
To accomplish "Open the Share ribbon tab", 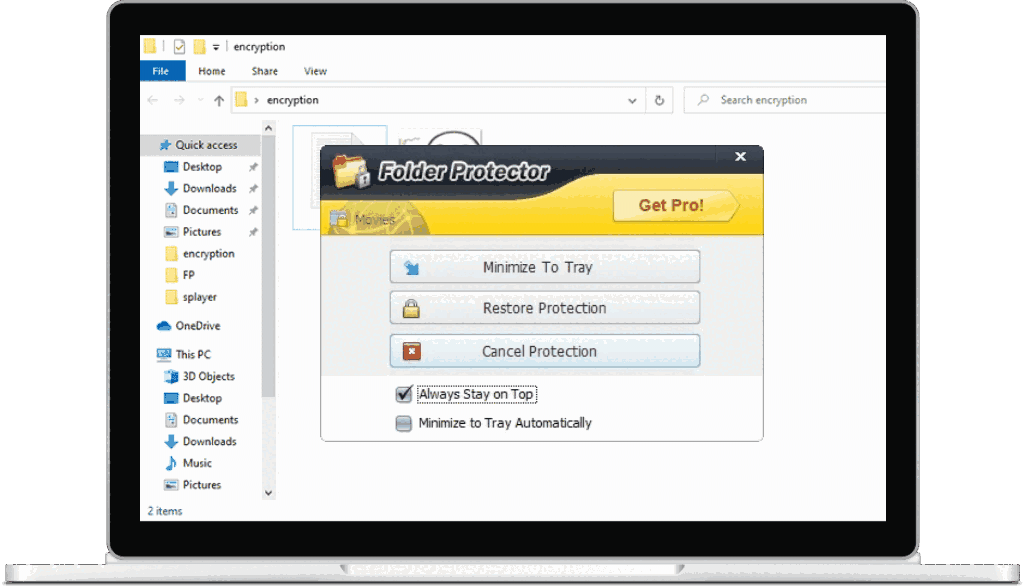I will point(264,71).
